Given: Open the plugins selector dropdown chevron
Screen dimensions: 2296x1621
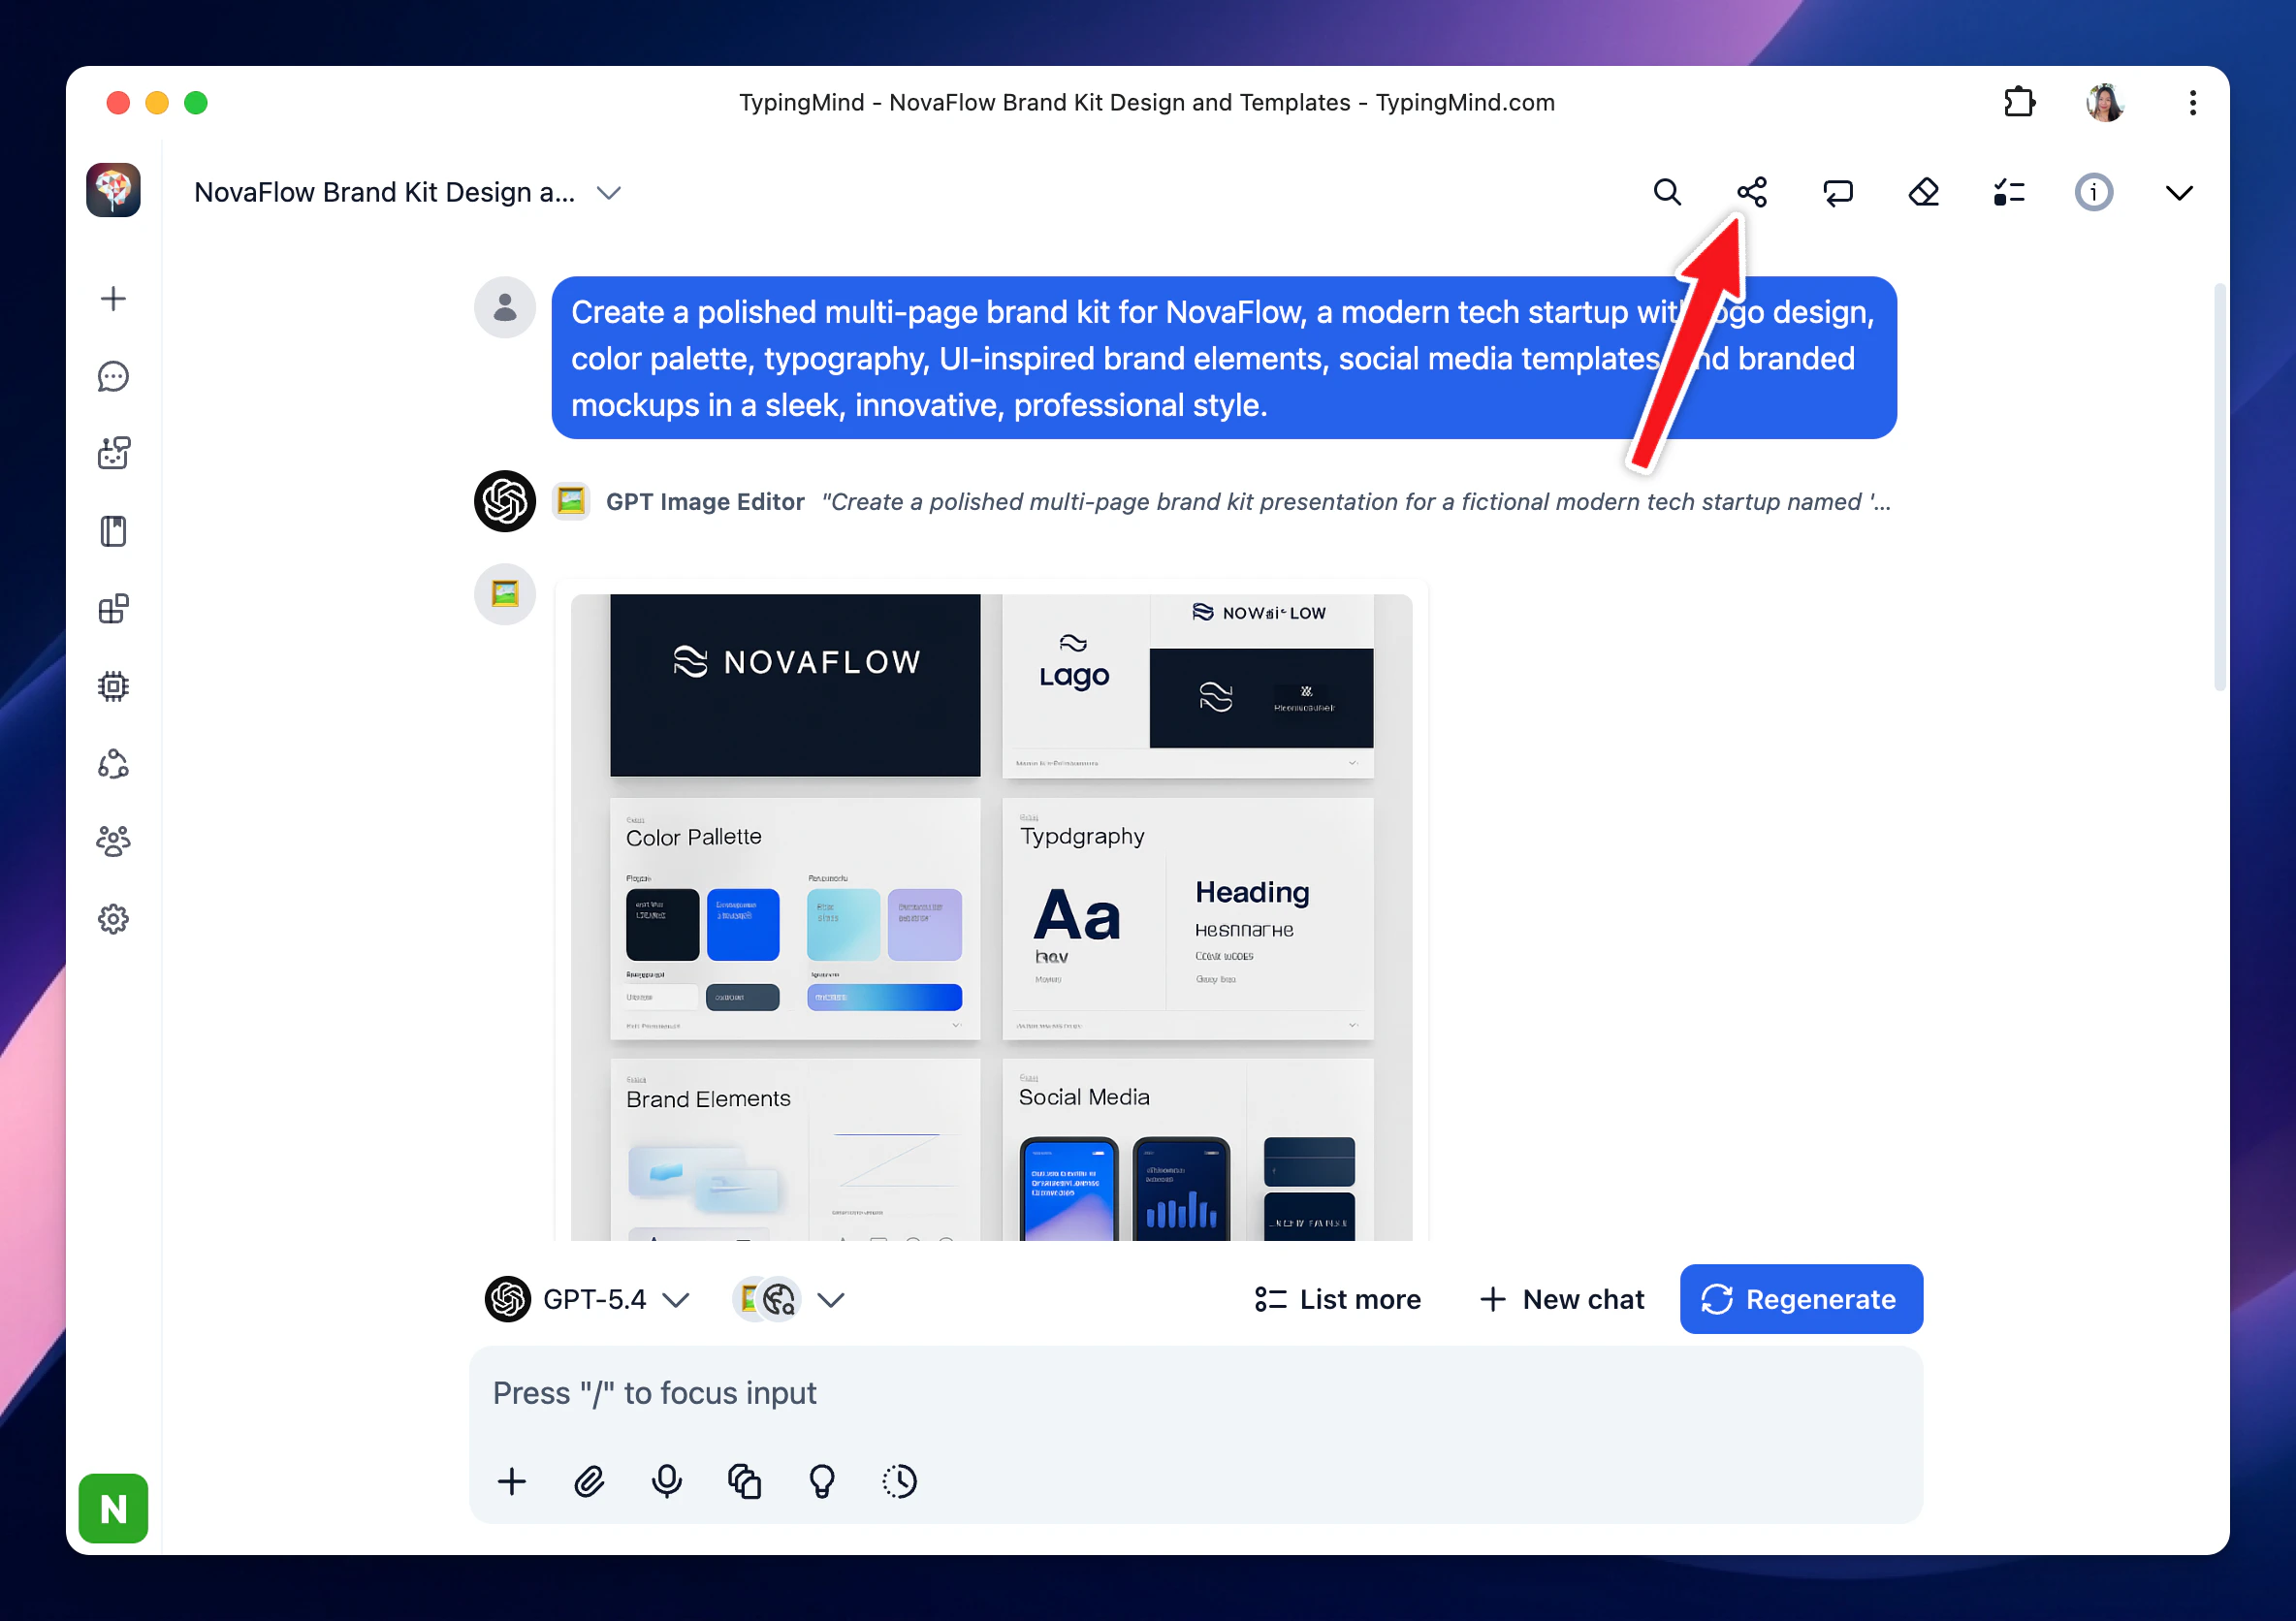Looking at the screenshot, I should pos(831,1299).
